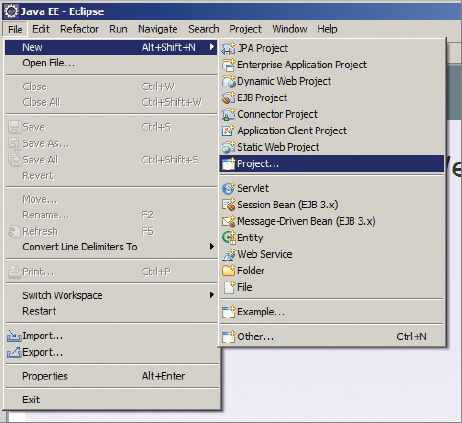Click the Ctrl+N shortcut text beside Other...
Image resolution: width=462 pixels, height=423 pixels.
[x=411, y=337]
